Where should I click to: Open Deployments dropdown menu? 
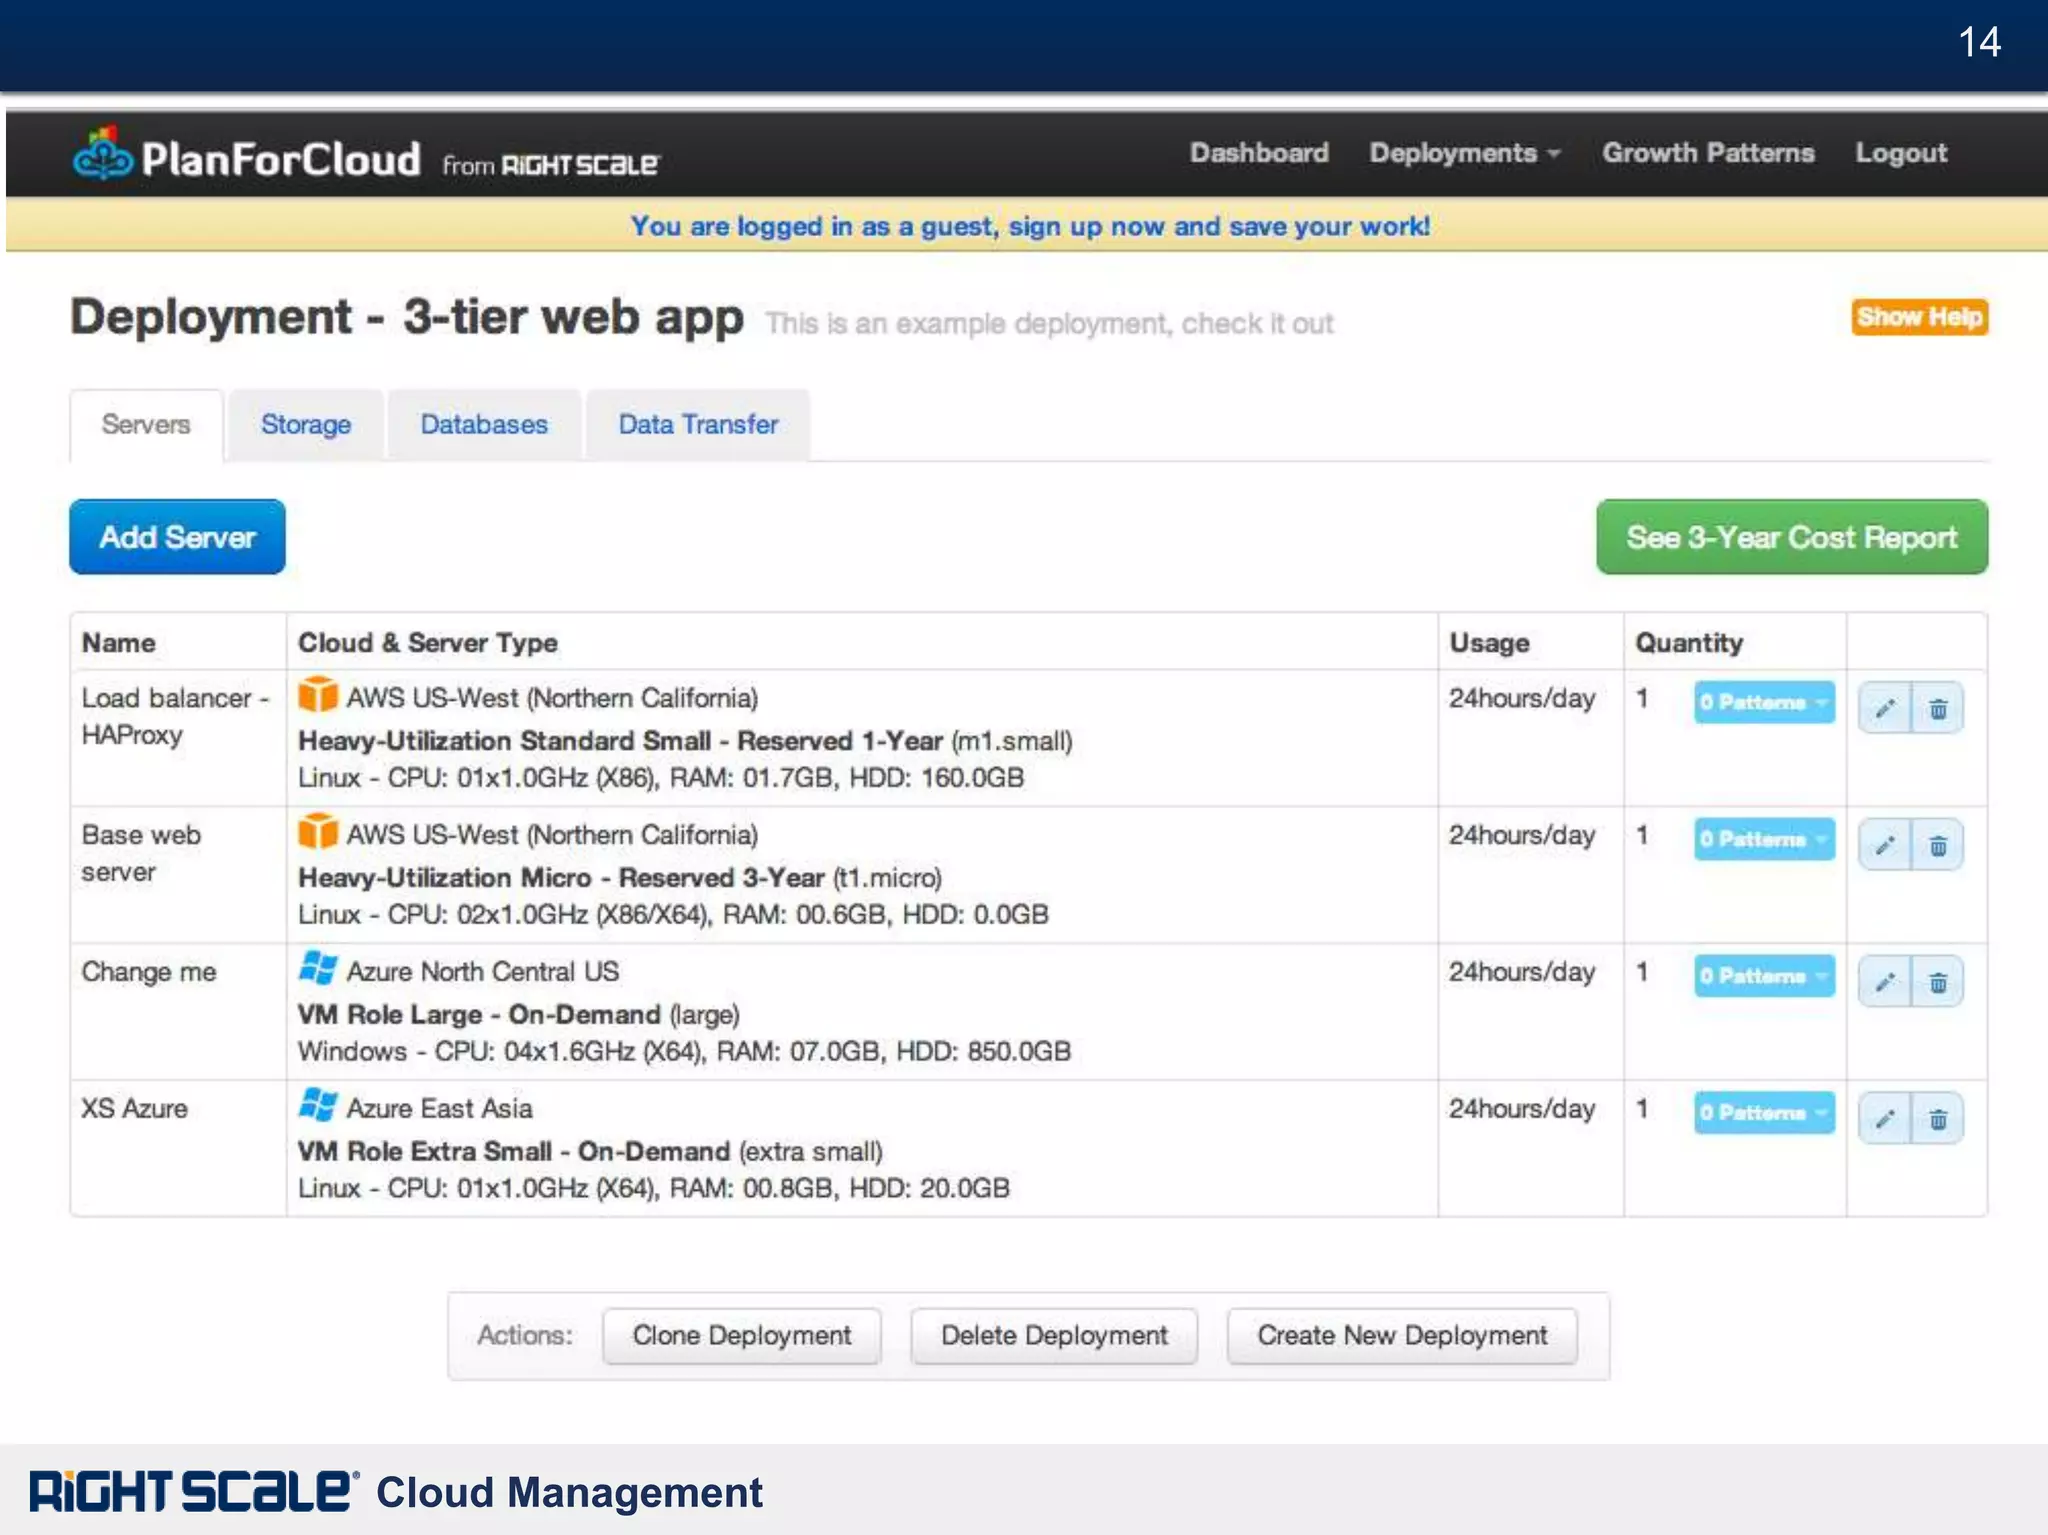(x=1463, y=153)
